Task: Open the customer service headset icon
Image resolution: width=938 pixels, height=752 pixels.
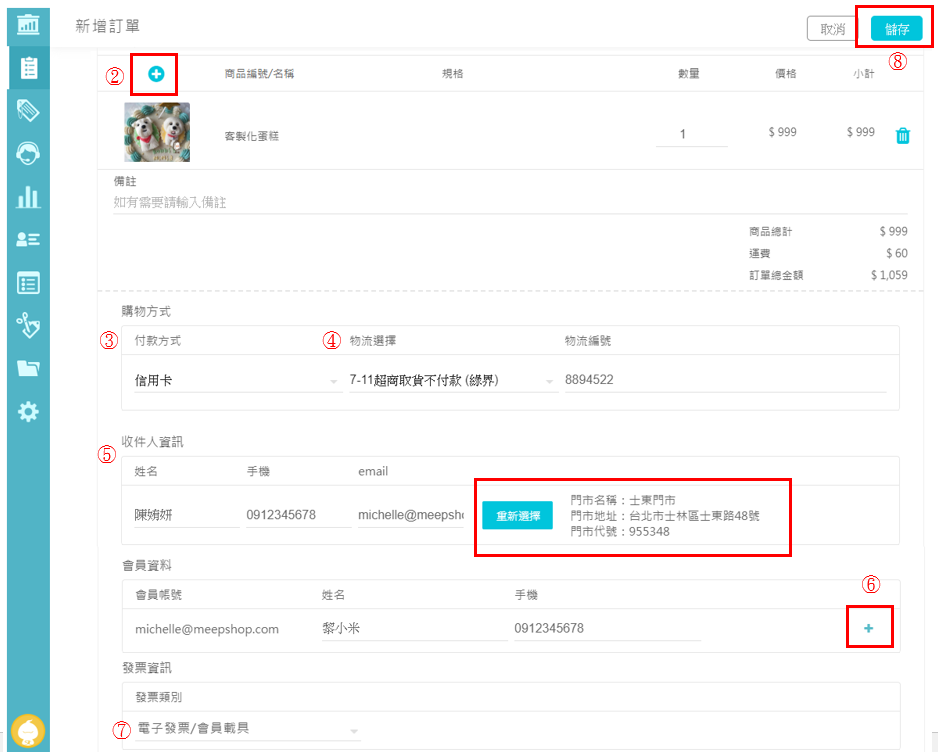Action: point(28,152)
